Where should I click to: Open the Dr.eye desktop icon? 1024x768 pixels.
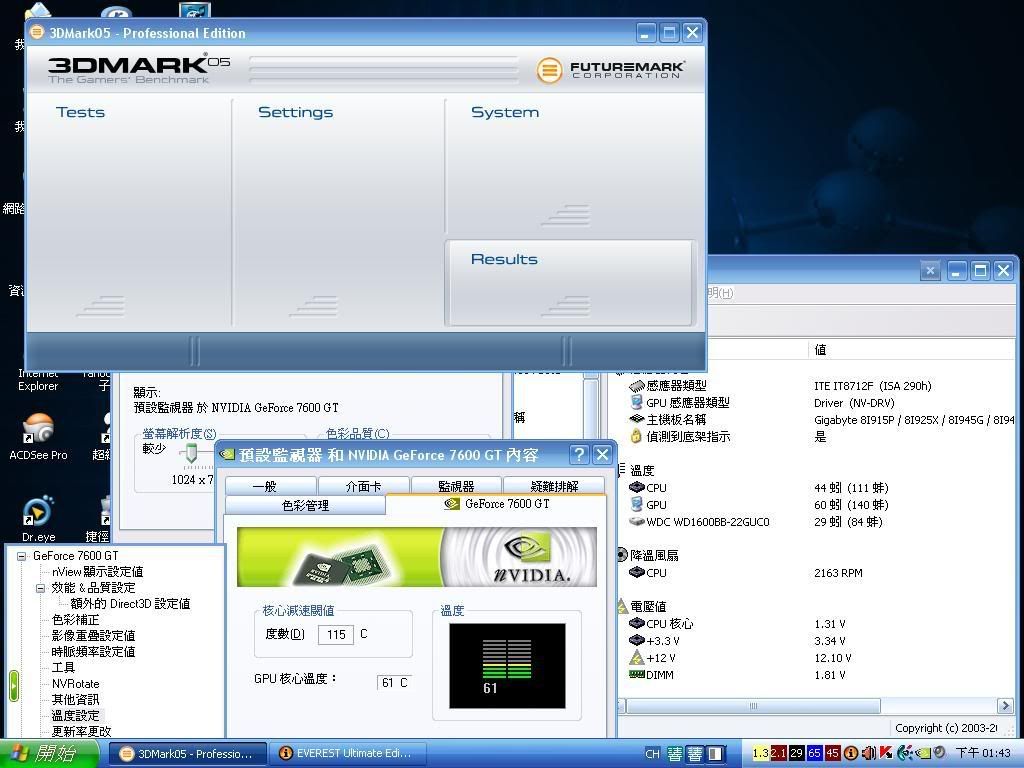pyautogui.click(x=38, y=514)
